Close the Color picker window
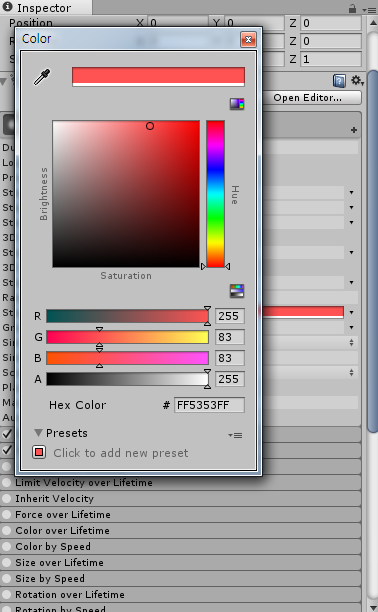 (x=248, y=39)
